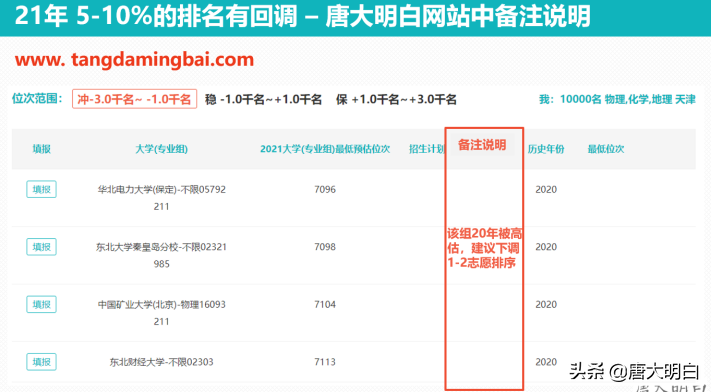Click the 211 tag under 华北电力大学(保定)
Viewport: 711px width, 392px height.
coord(161,206)
